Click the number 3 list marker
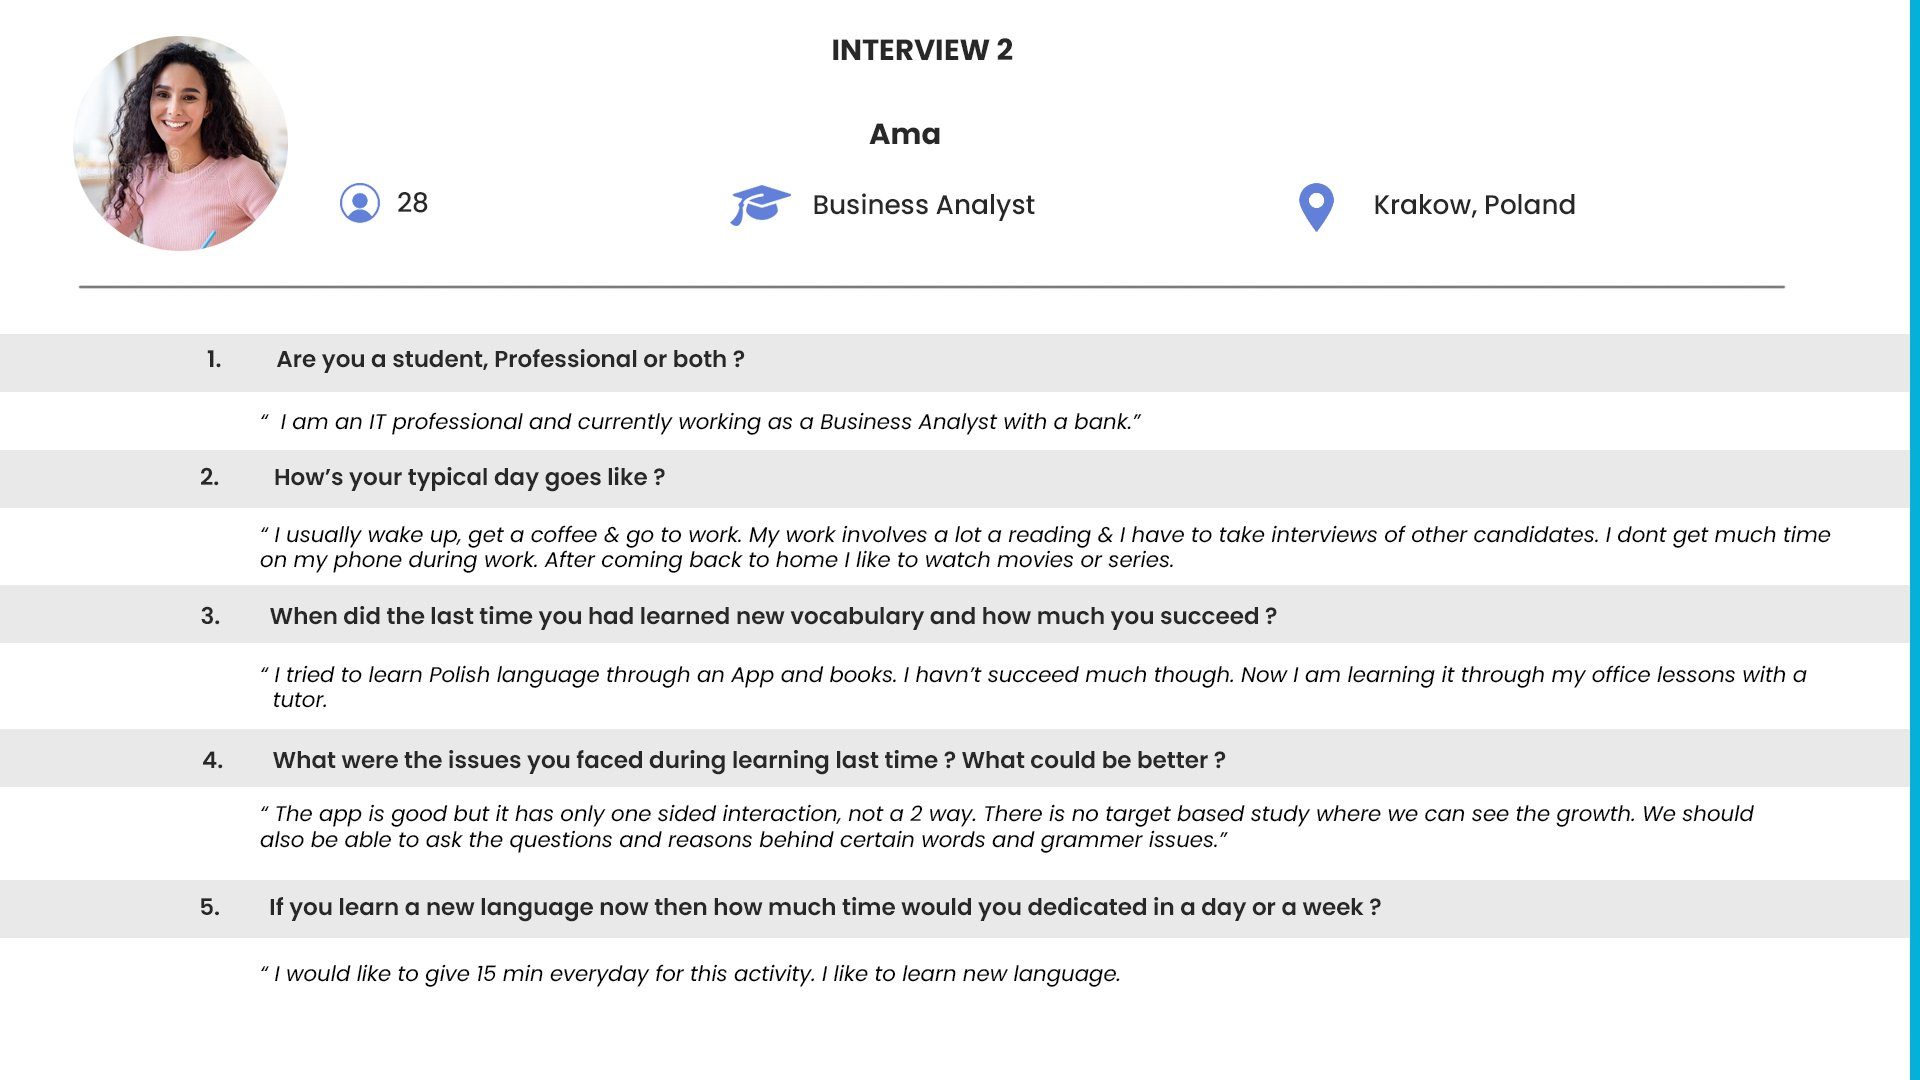Viewport: 1920px width, 1080px height. click(x=210, y=616)
